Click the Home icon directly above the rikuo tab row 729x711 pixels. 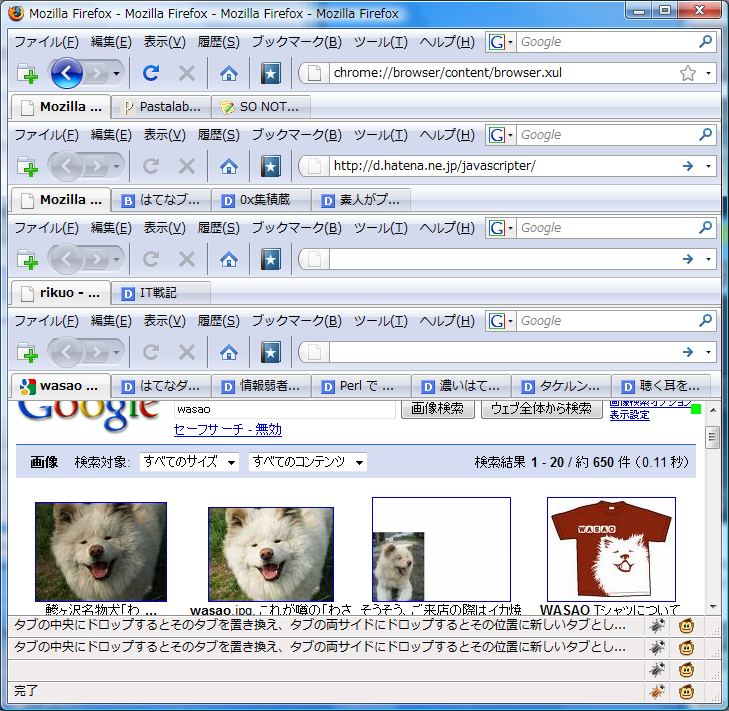(229, 259)
